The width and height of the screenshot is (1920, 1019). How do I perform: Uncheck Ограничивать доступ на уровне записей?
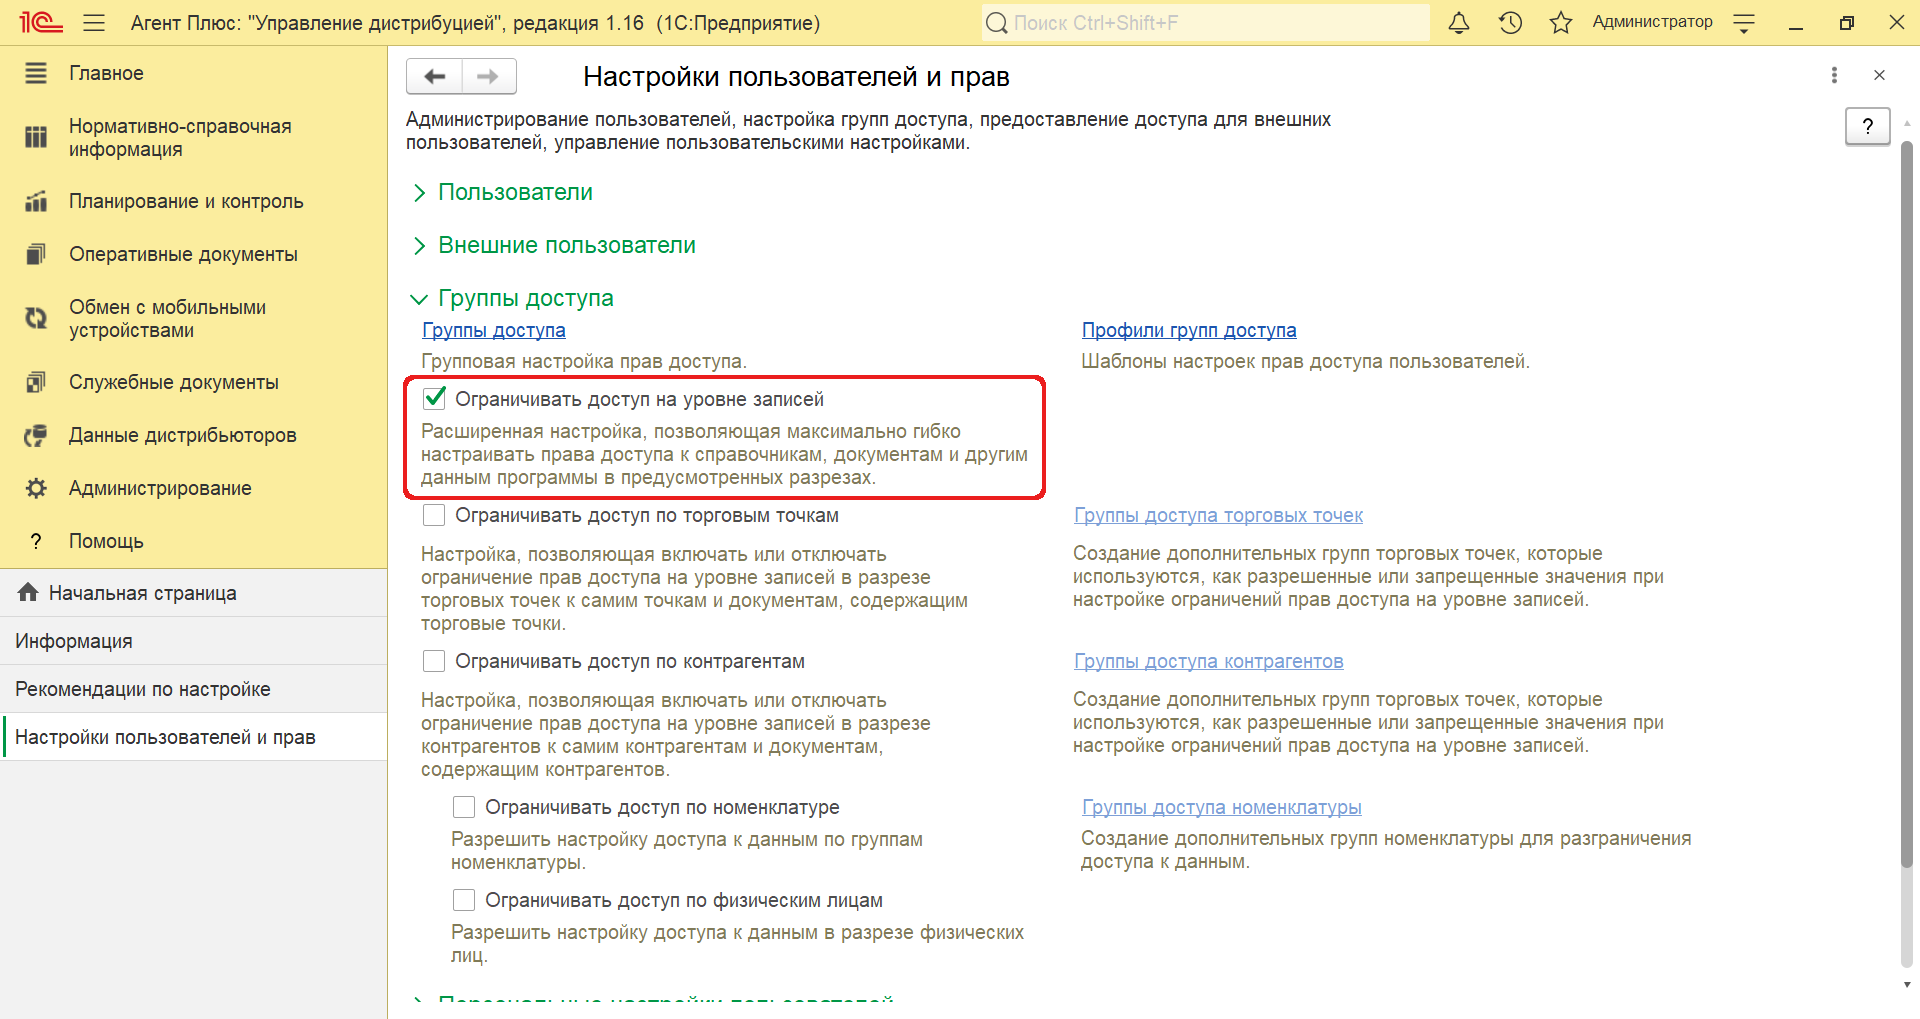(434, 399)
